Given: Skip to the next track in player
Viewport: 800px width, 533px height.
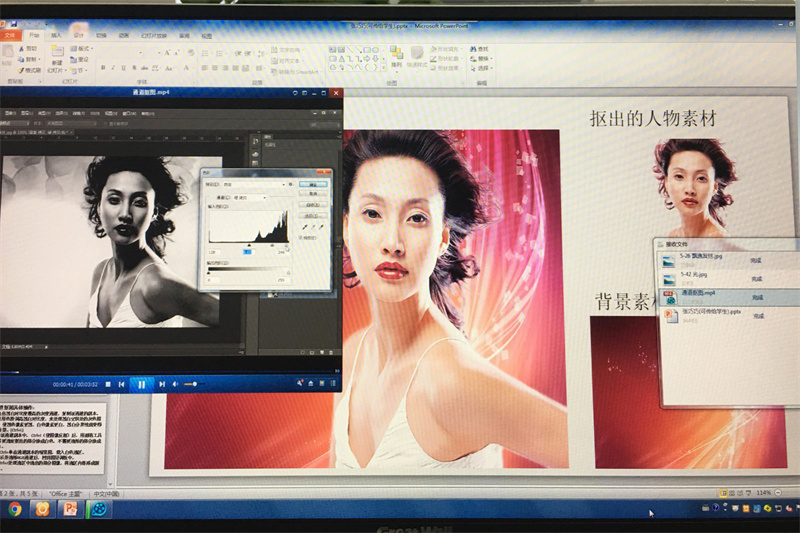Looking at the screenshot, I should coord(161,383).
